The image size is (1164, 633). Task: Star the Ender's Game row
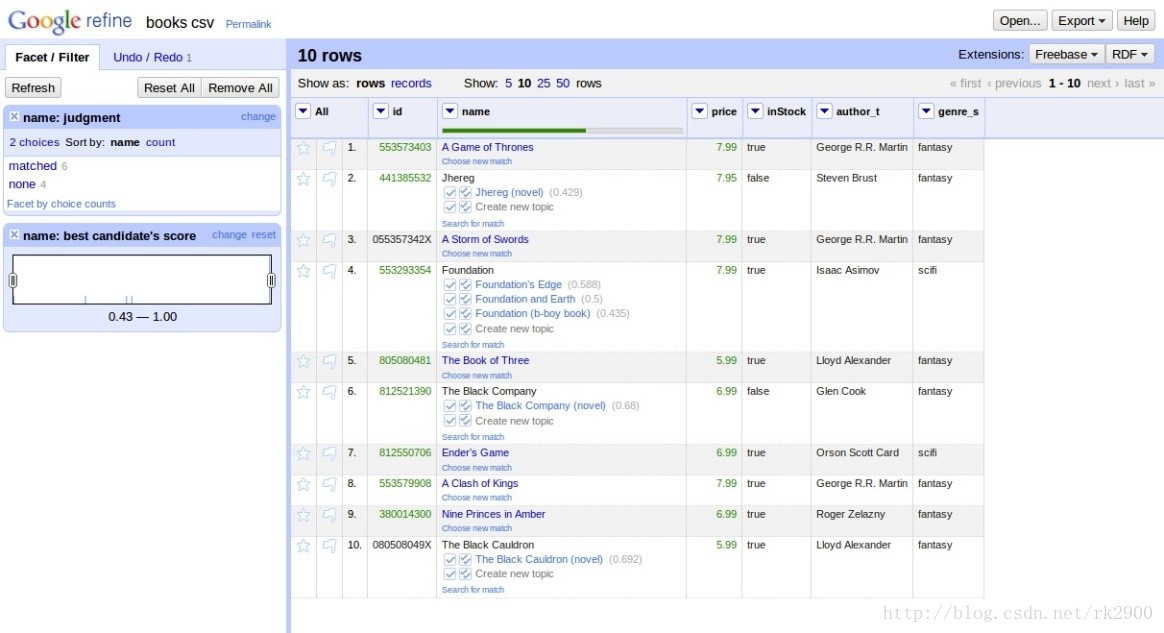click(x=304, y=453)
